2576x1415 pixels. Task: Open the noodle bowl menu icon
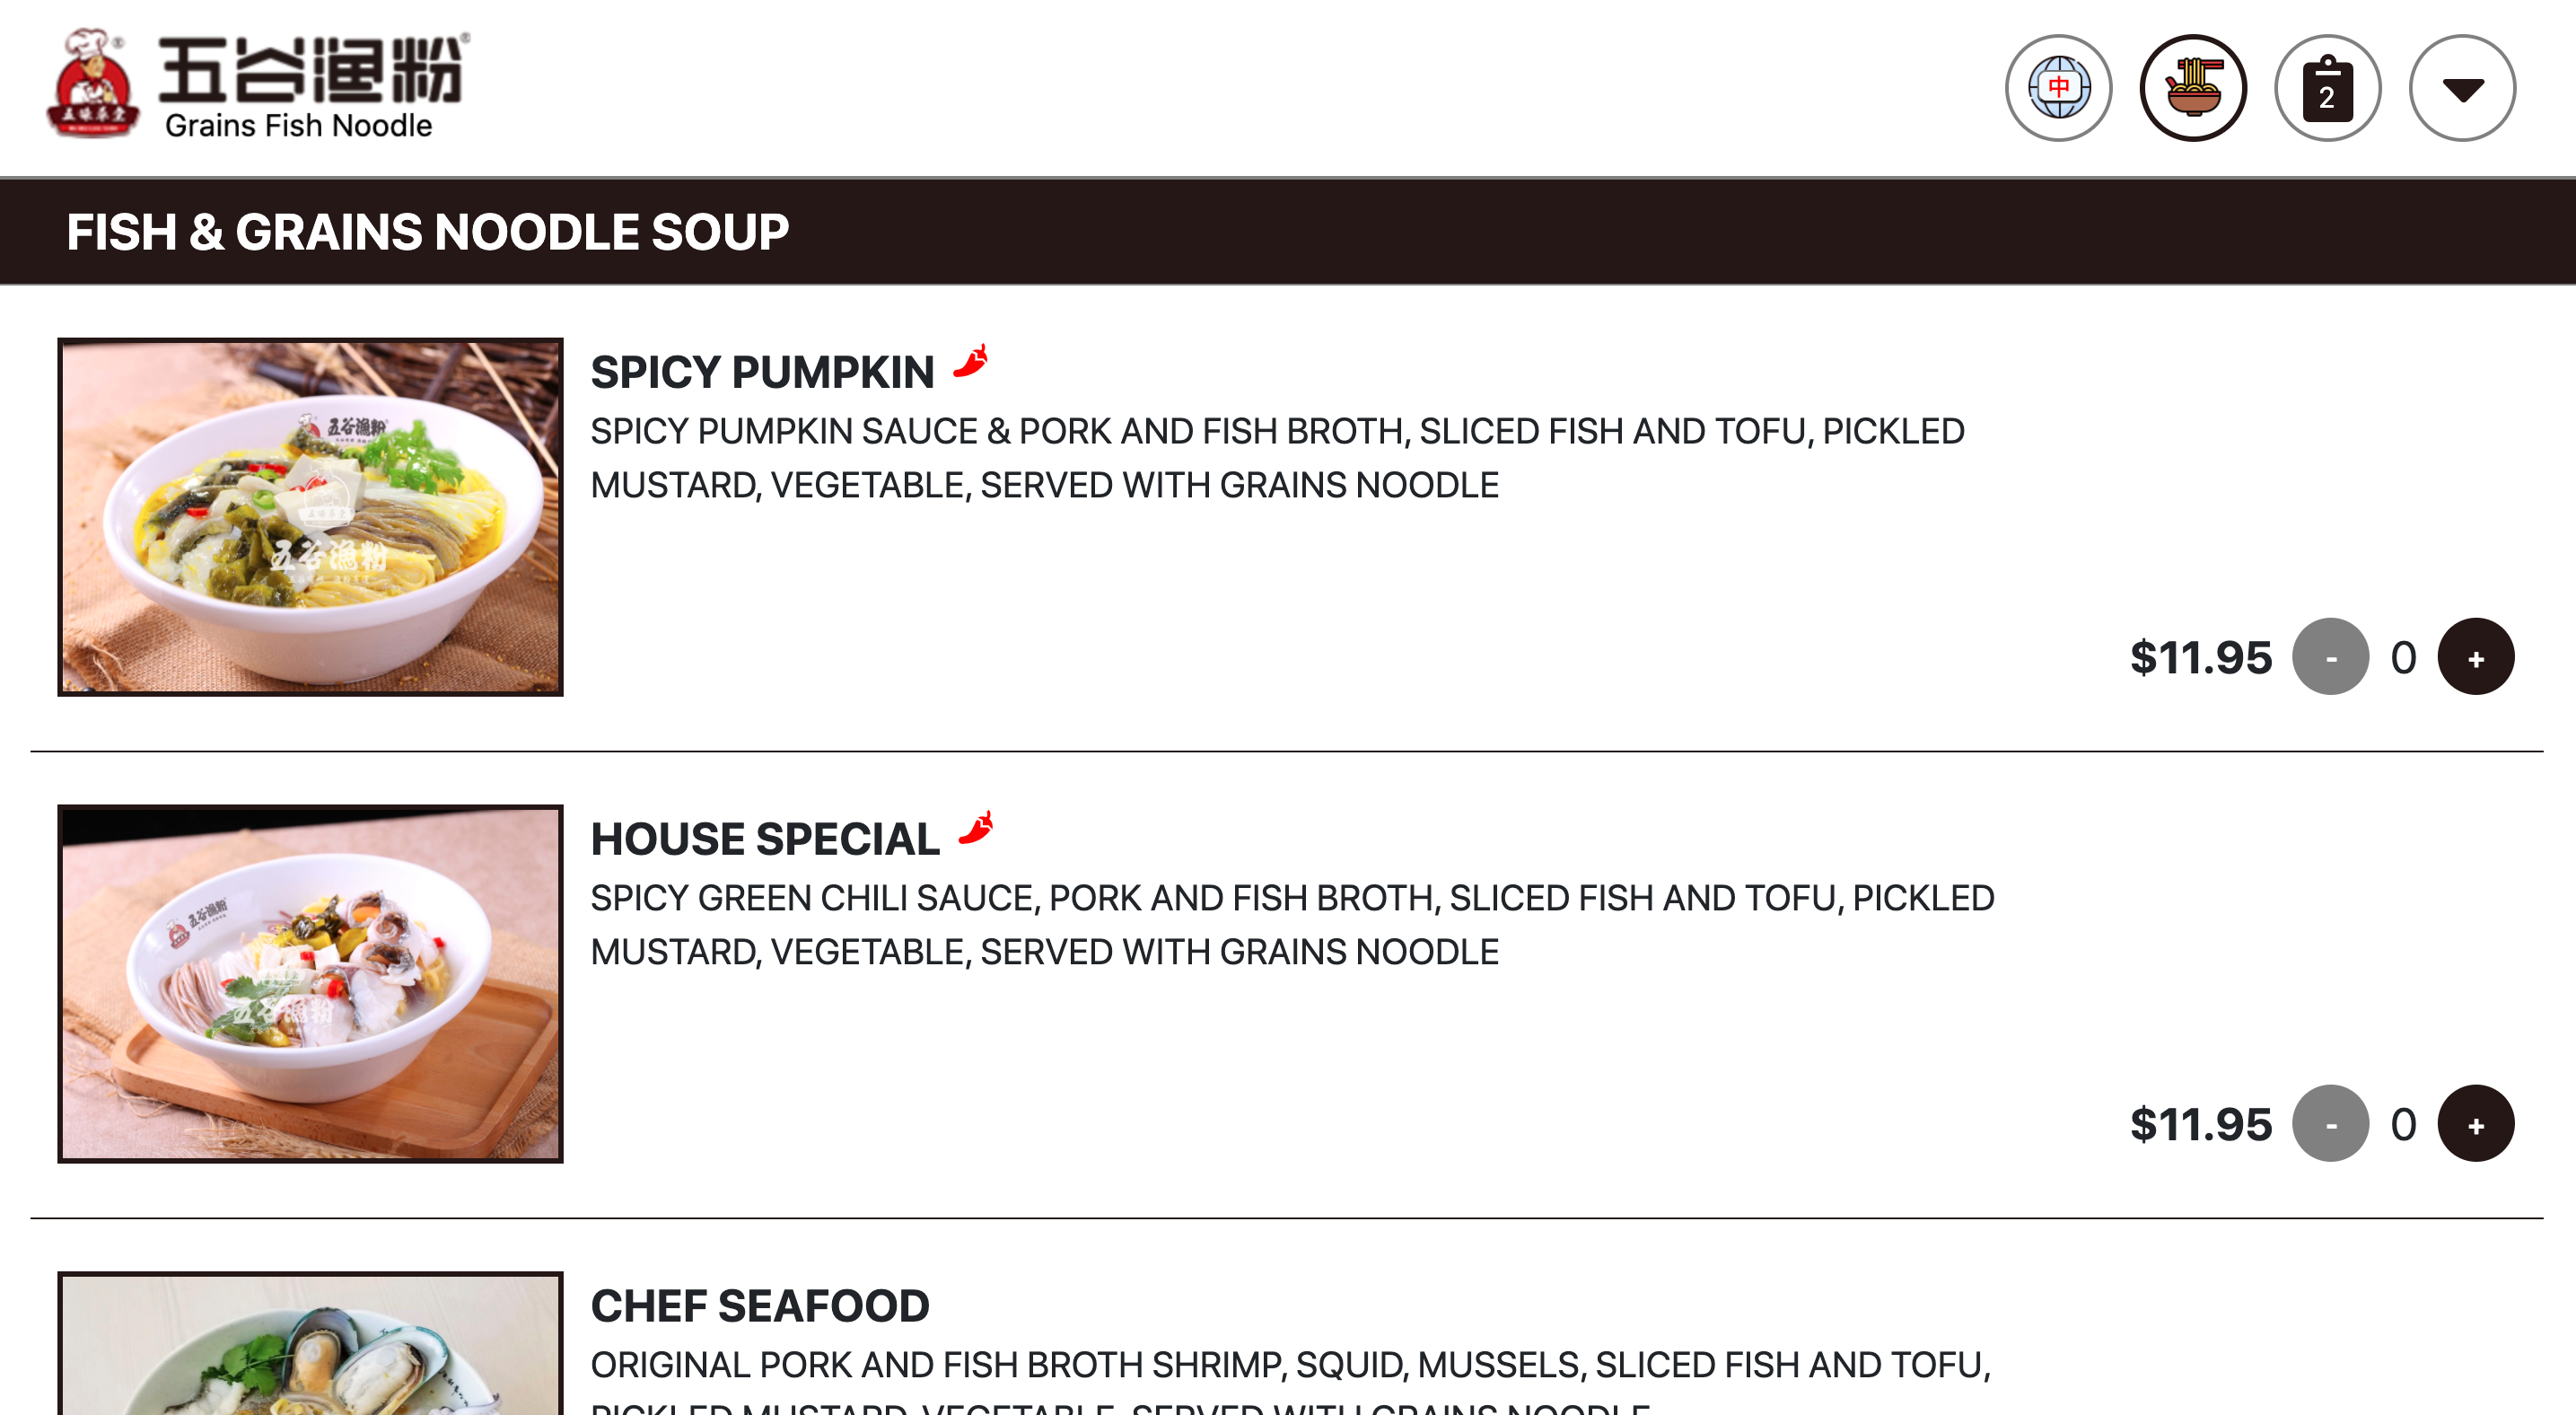pos(2193,88)
